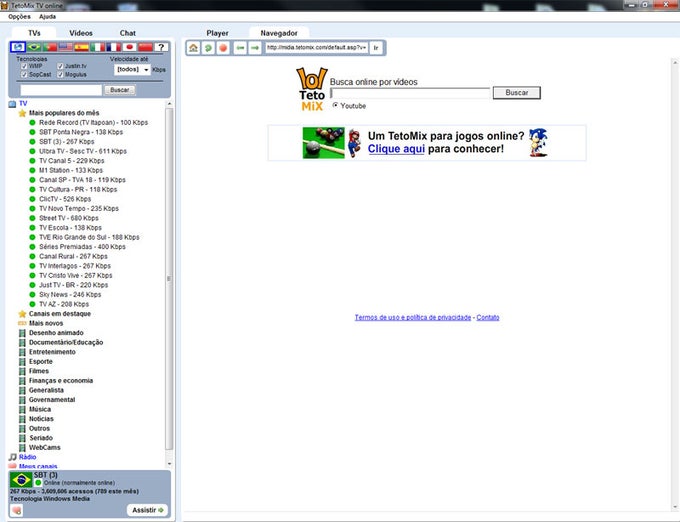Navigate forward with right green arrow
Screen dimensions: 680x522
255,48
